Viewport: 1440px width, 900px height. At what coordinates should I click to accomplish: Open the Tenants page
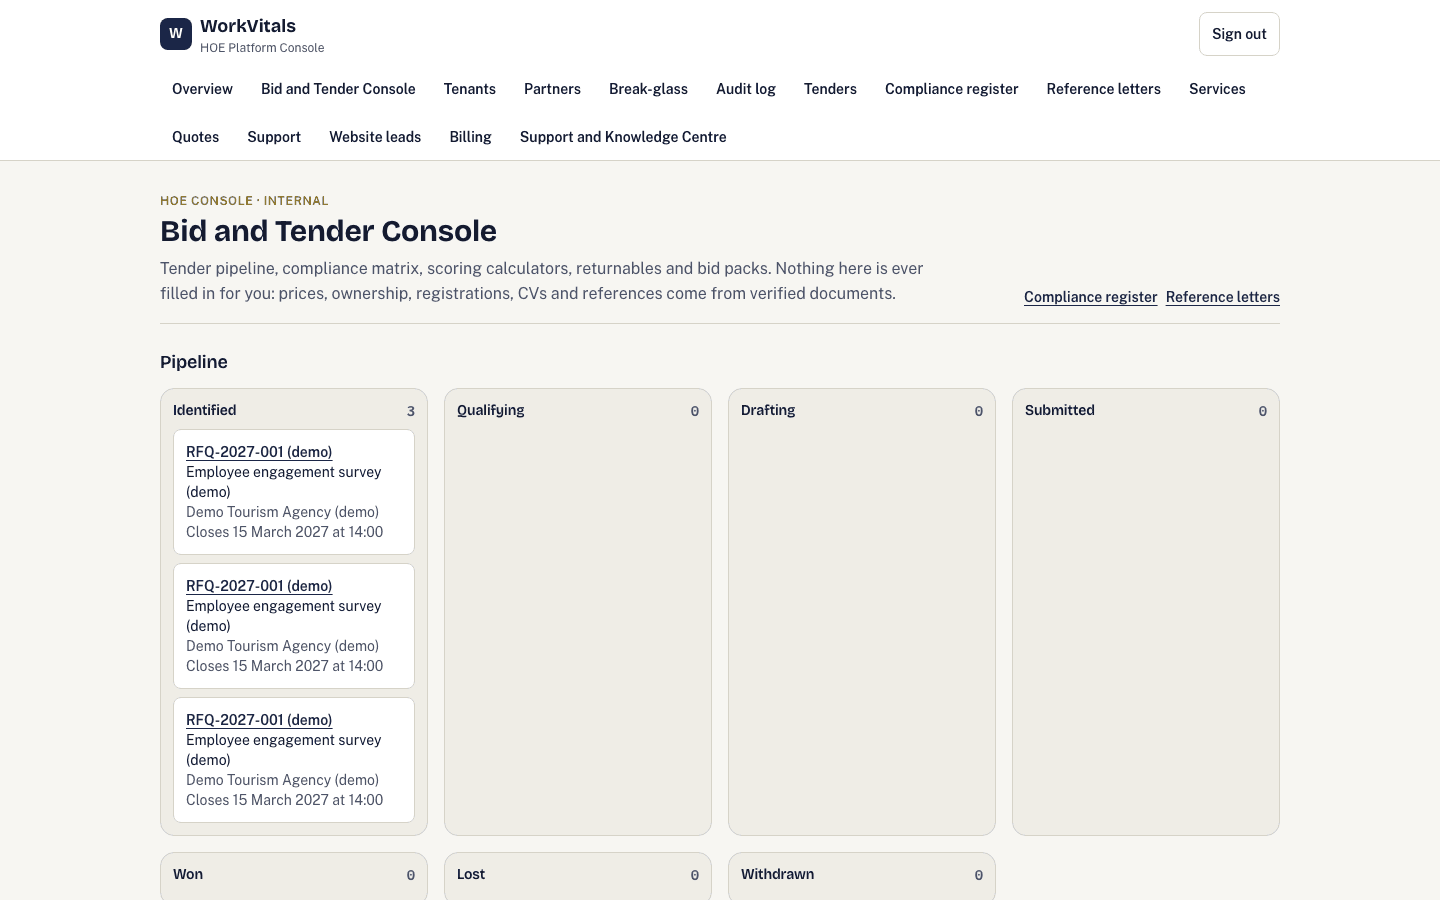coord(470,89)
